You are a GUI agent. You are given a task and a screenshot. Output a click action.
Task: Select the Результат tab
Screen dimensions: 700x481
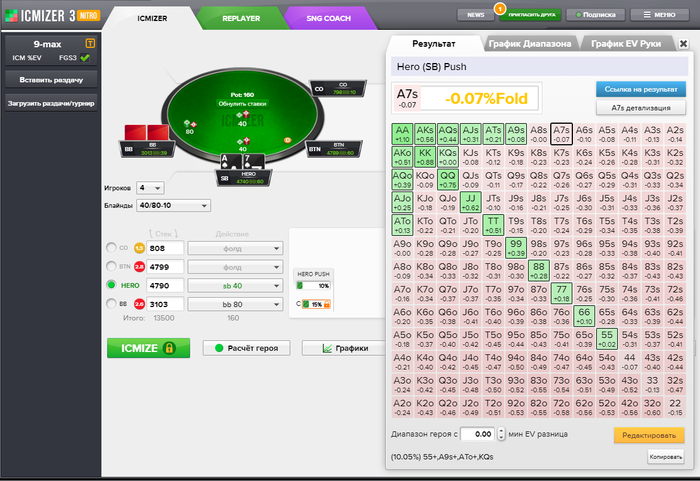point(433,43)
